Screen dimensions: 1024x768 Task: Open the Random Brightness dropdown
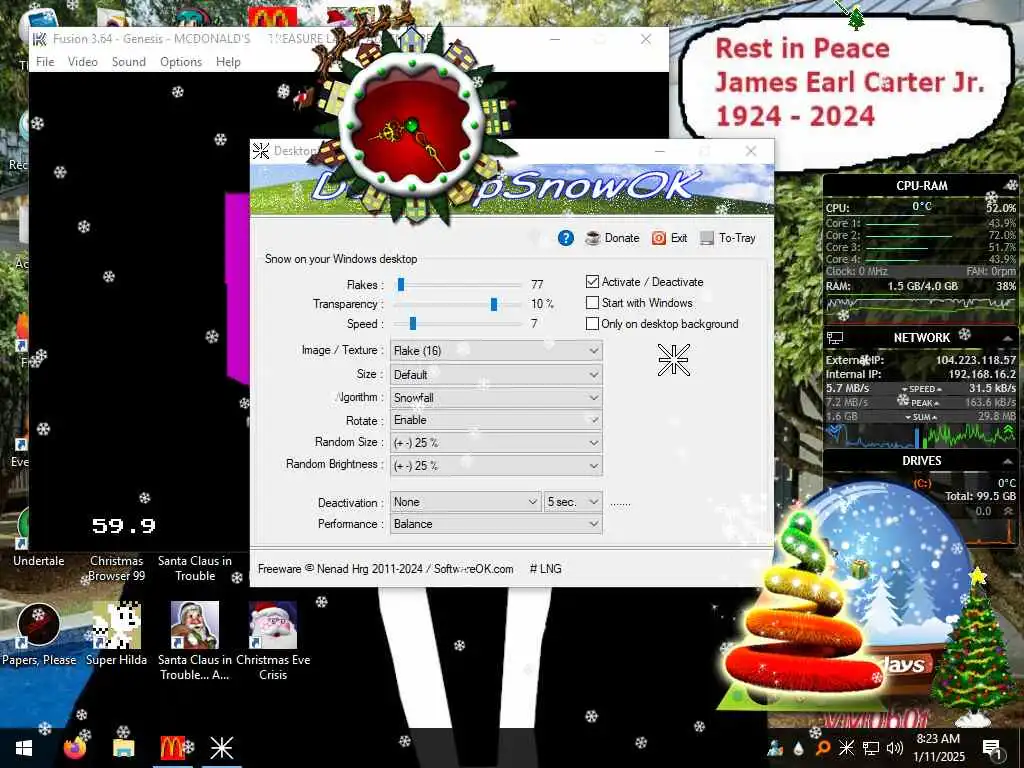click(x=496, y=466)
